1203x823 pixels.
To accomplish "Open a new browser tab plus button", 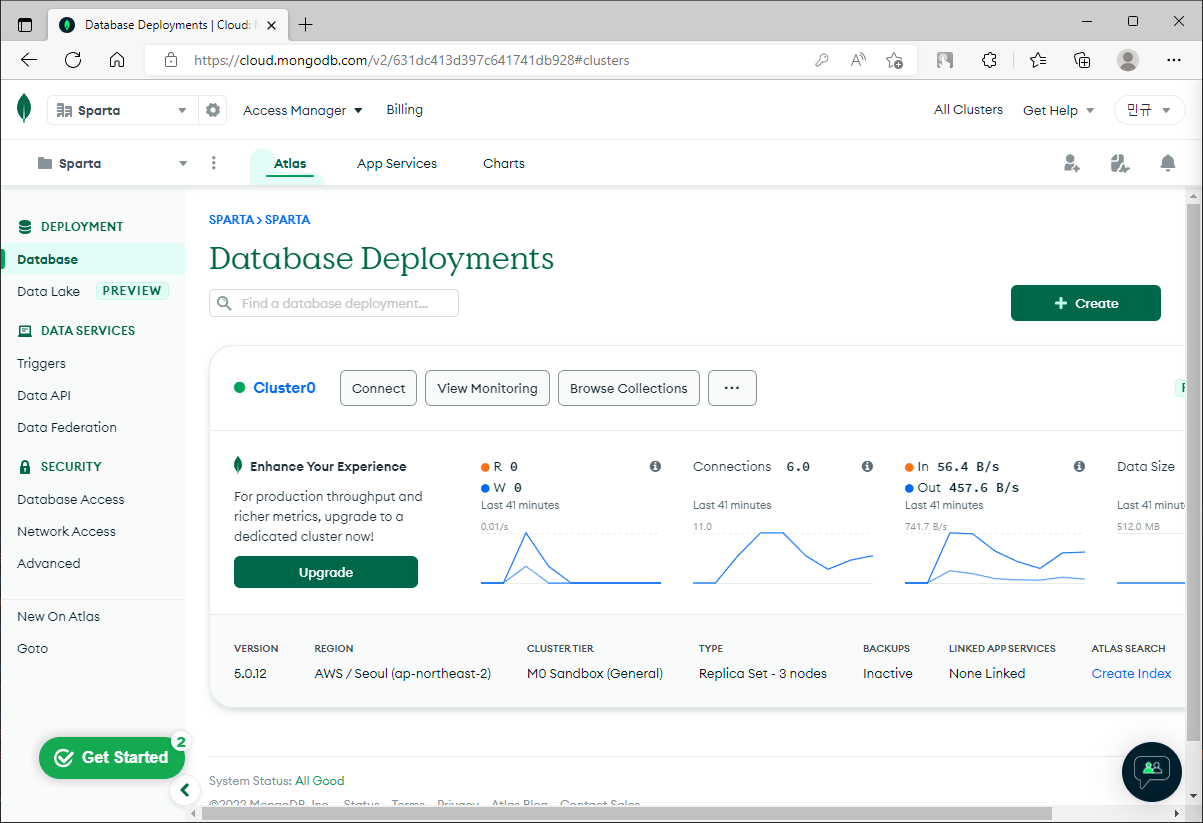I will pos(306,24).
